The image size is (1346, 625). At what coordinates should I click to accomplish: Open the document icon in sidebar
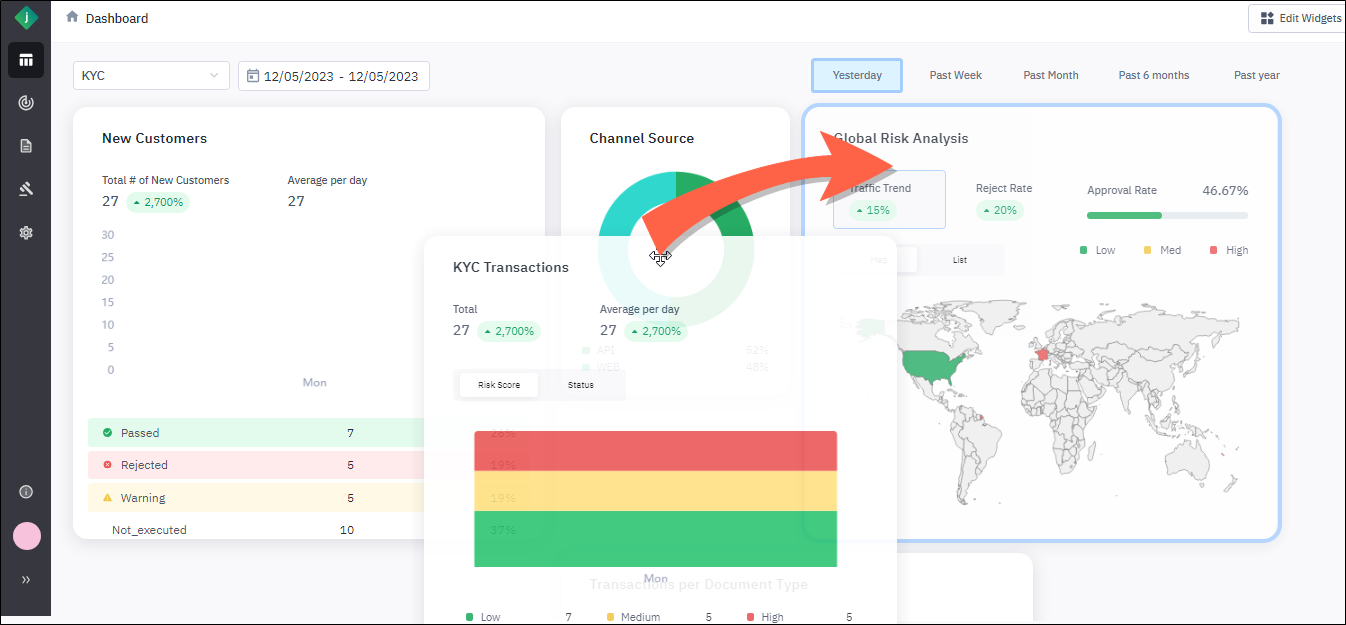click(x=26, y=146)
